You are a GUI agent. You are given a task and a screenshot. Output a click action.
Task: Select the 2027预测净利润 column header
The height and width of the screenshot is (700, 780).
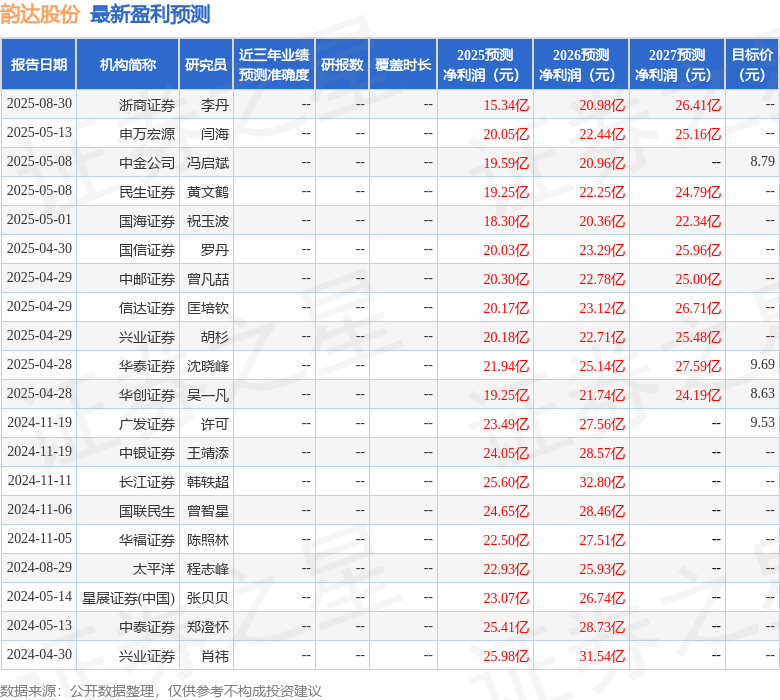(x=677, y=65)
